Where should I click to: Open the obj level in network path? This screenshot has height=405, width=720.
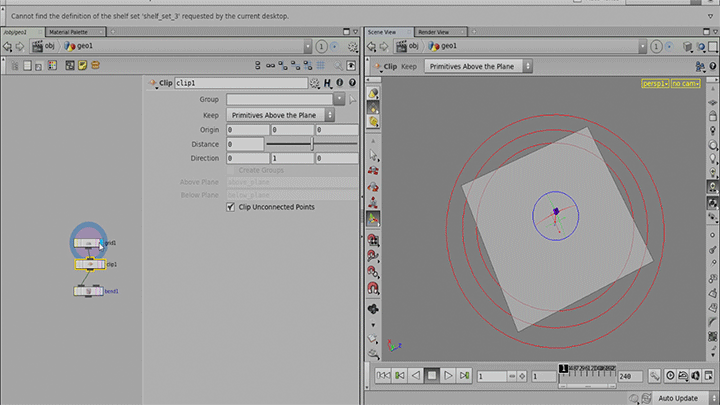(44, 46)
